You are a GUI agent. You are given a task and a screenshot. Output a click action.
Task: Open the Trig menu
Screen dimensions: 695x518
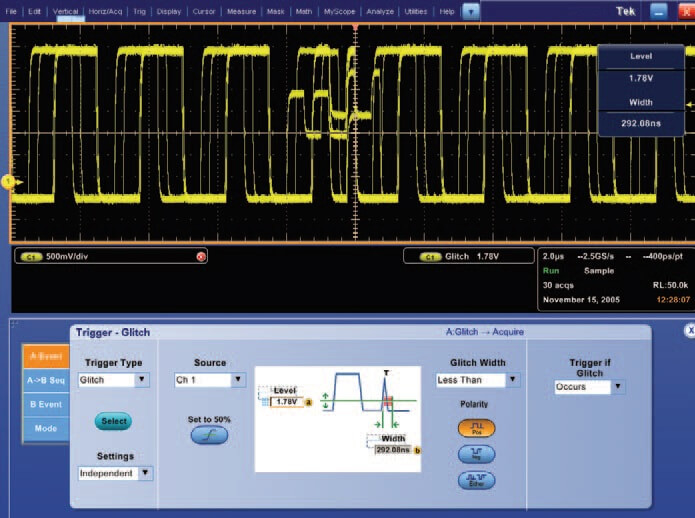(137, 11)
